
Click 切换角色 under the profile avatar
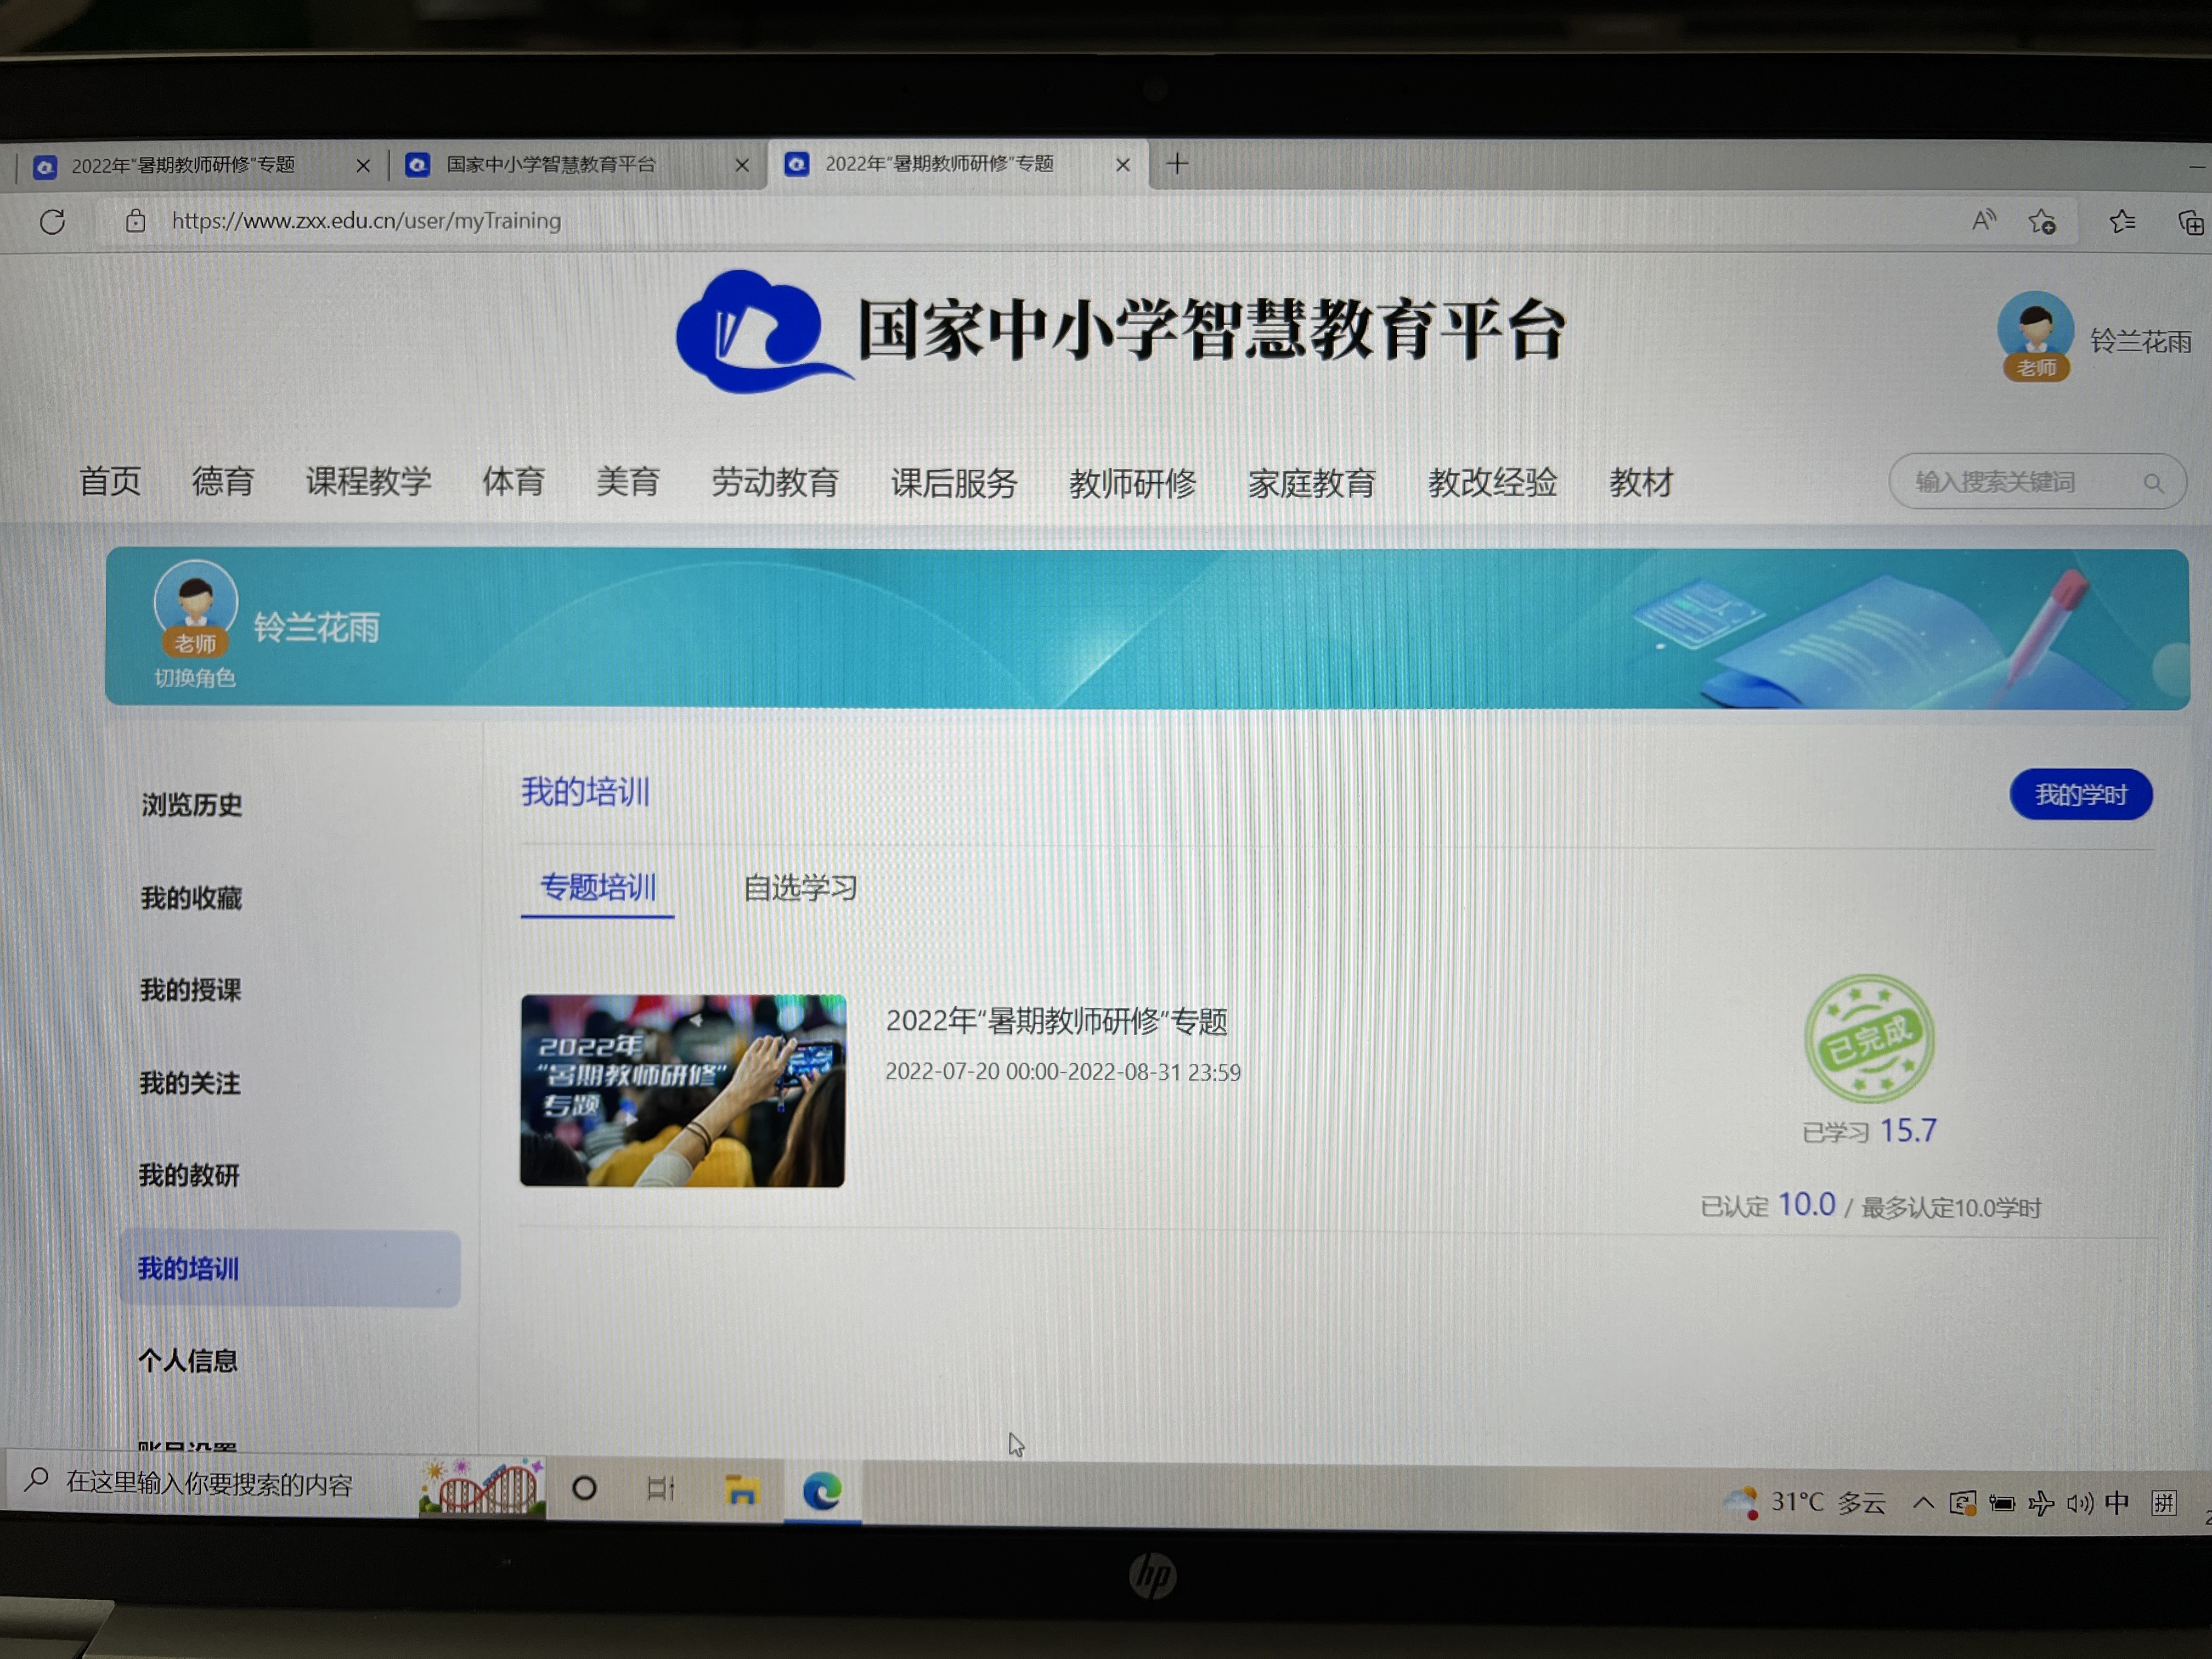point(195,678)
